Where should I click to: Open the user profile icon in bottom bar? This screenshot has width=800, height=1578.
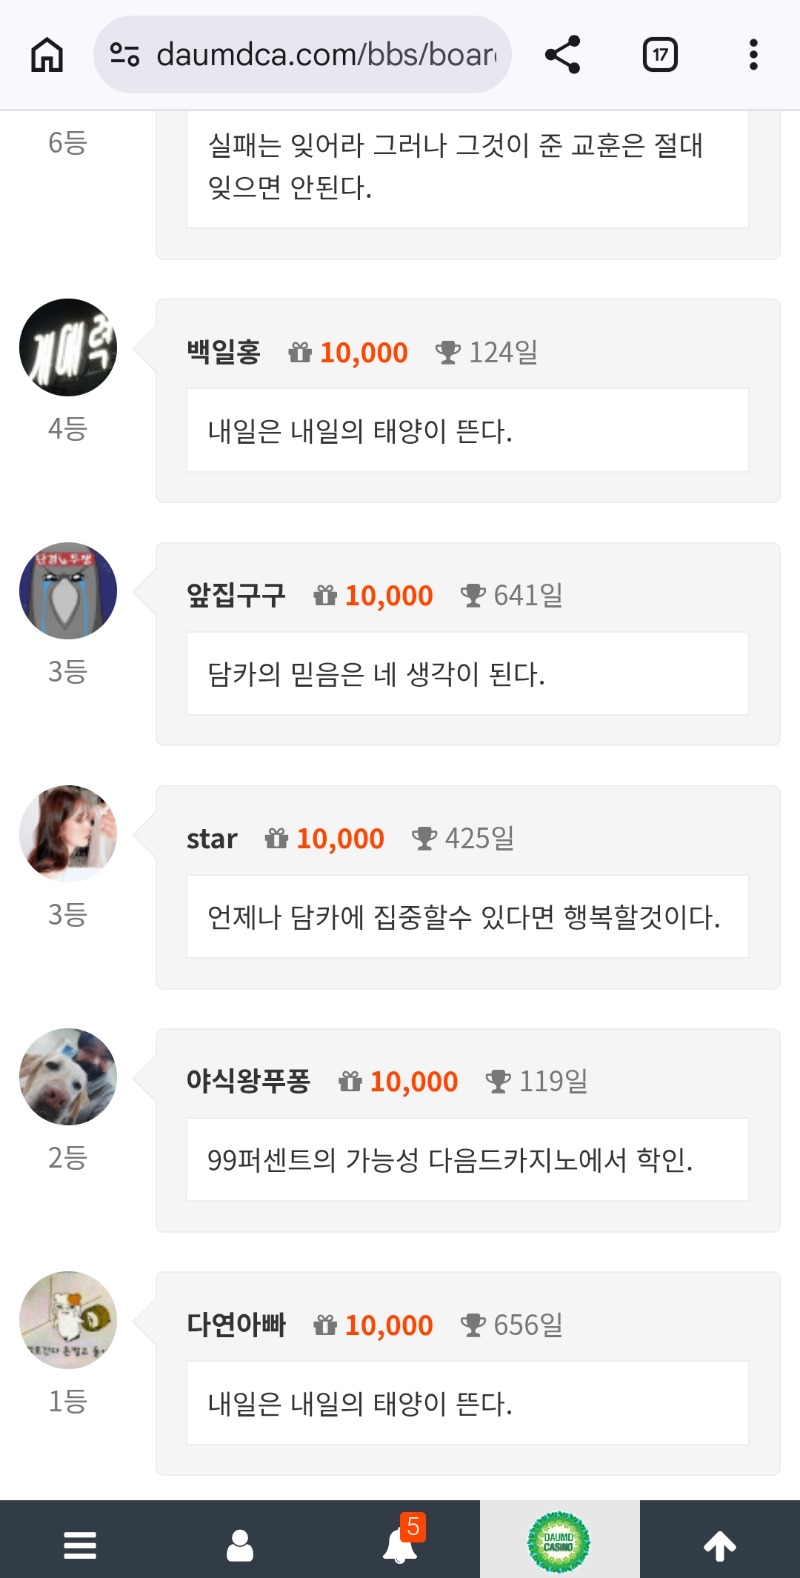coord(240,1545)
